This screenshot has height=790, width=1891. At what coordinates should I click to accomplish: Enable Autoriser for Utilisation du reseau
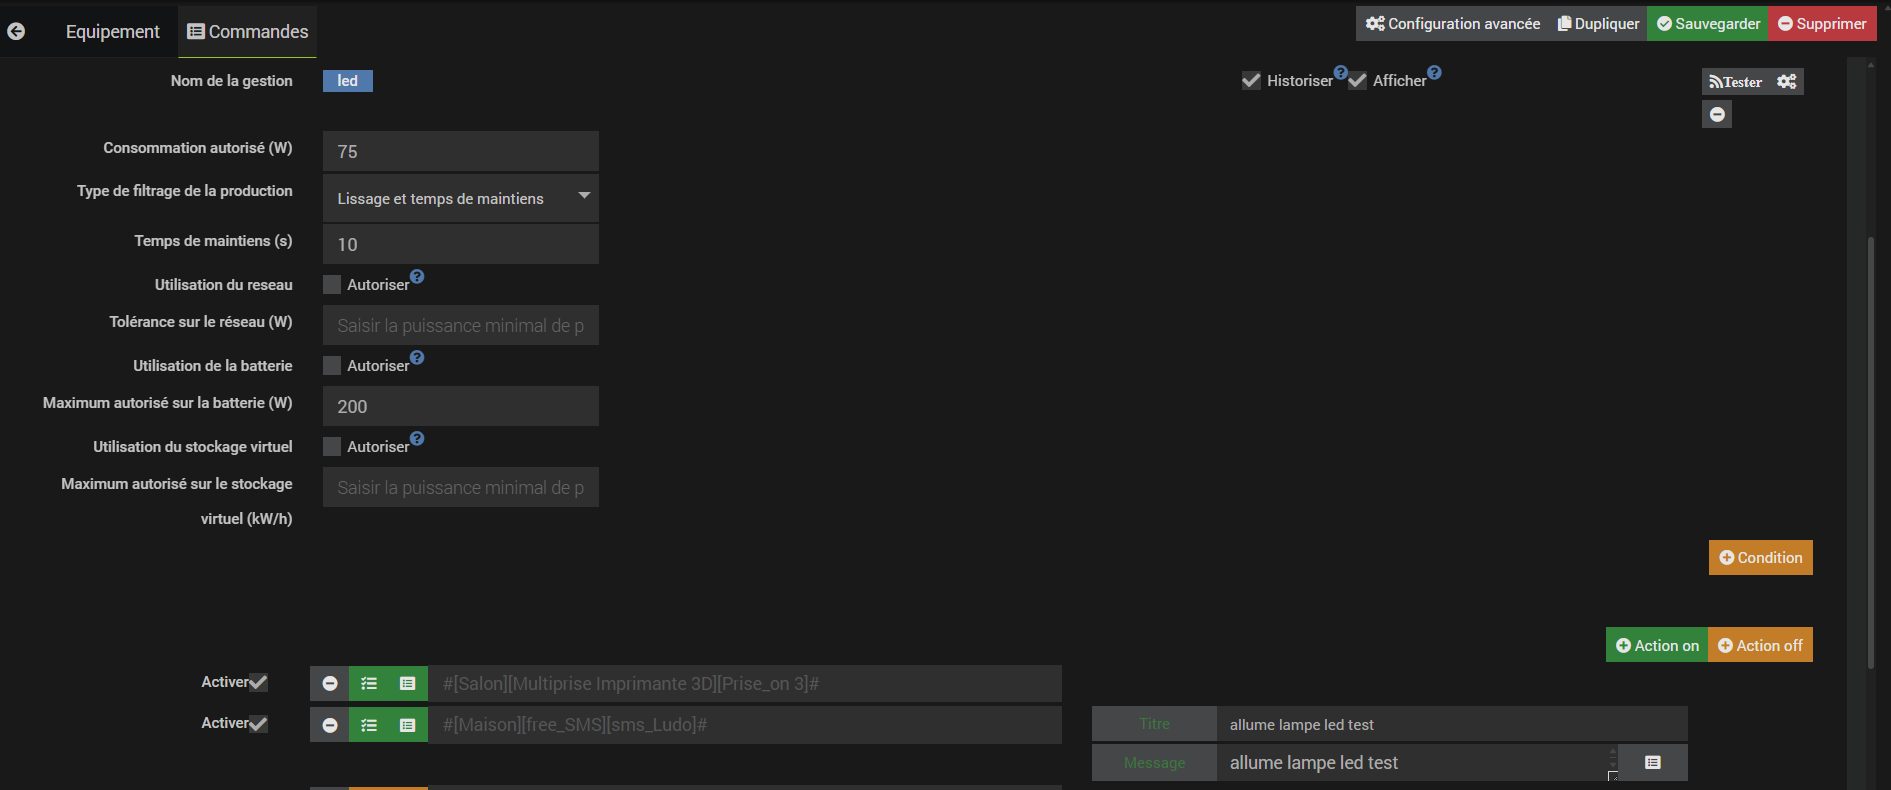(332, 285)
